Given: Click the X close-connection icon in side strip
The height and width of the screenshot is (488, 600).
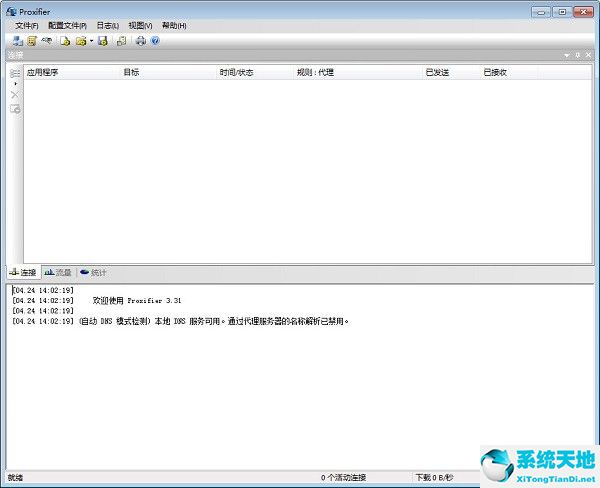Looking at the screenshot, I should click(15, 95).
